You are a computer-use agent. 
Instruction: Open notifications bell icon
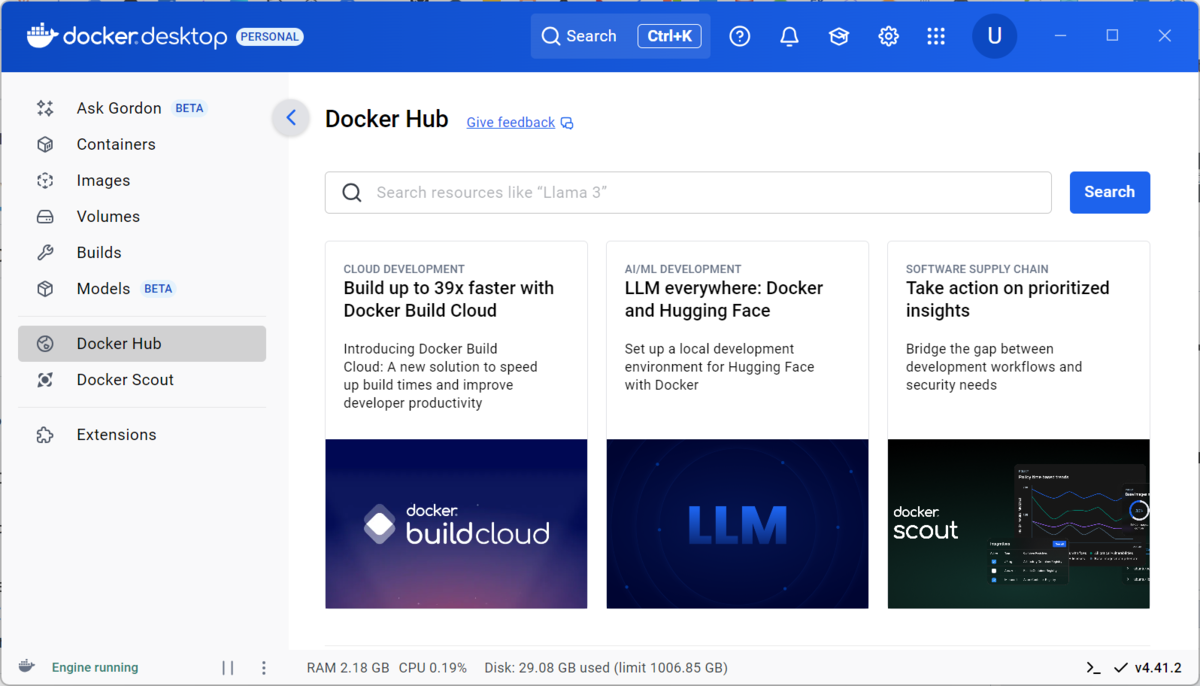tap(789, 36)
